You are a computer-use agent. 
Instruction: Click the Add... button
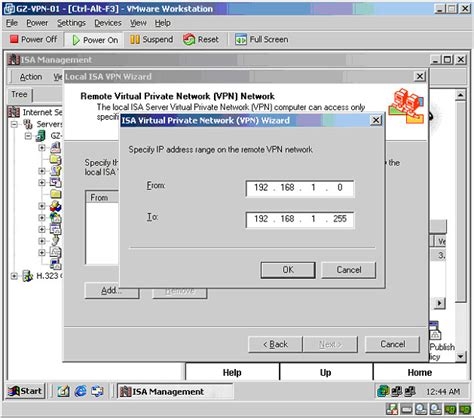coord(112,291)
